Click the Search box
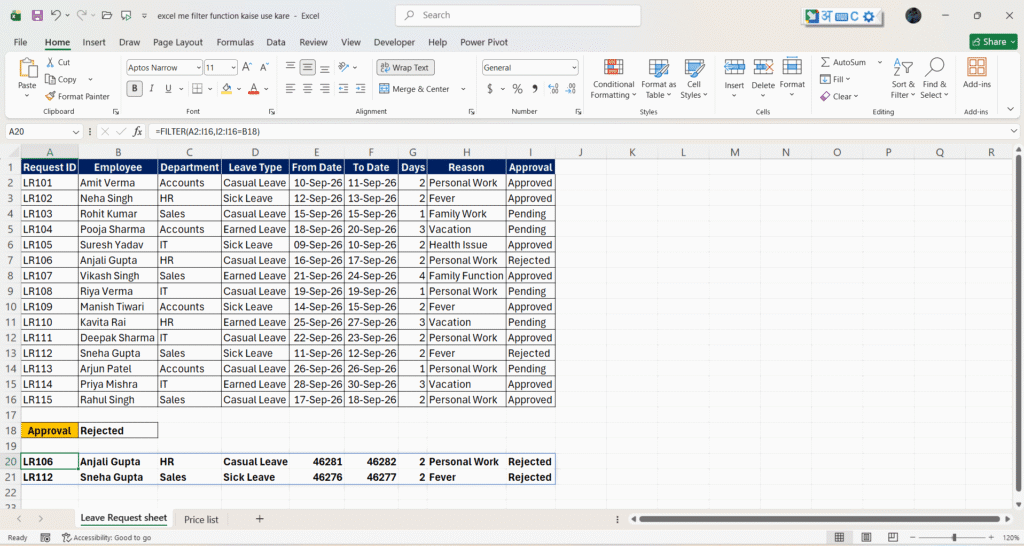This screenshot has height=546, width=1024. (x=518, y=15)
